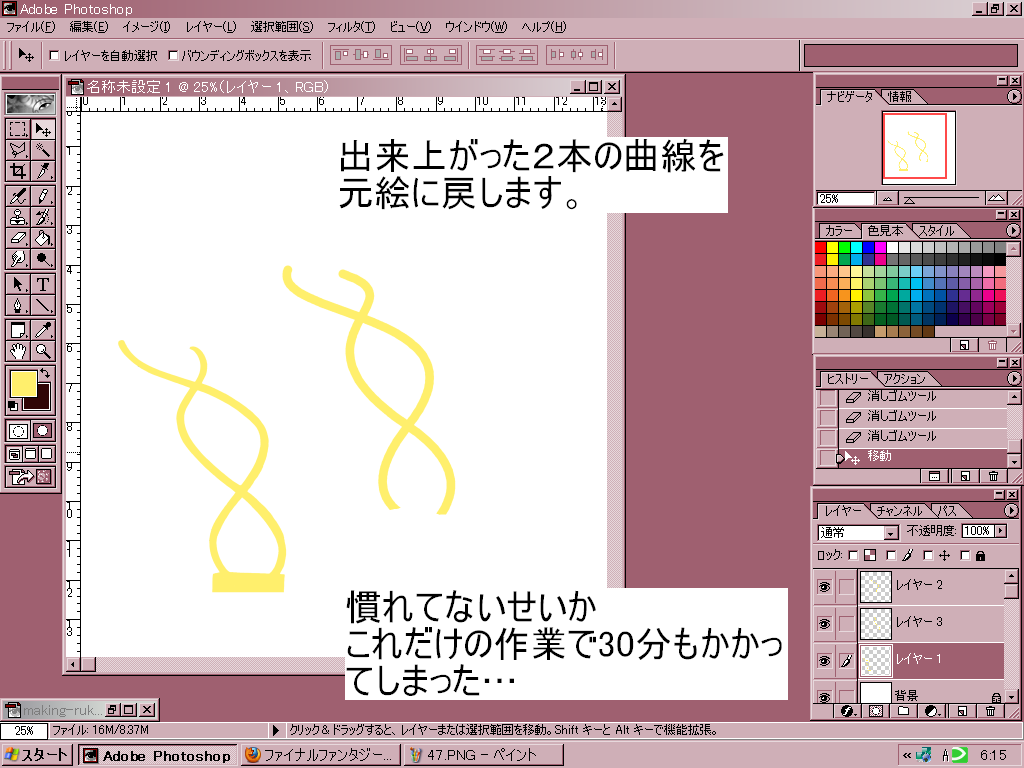Select the Zoom magnifier tool

pyautogui.click(x=44, y=351)
